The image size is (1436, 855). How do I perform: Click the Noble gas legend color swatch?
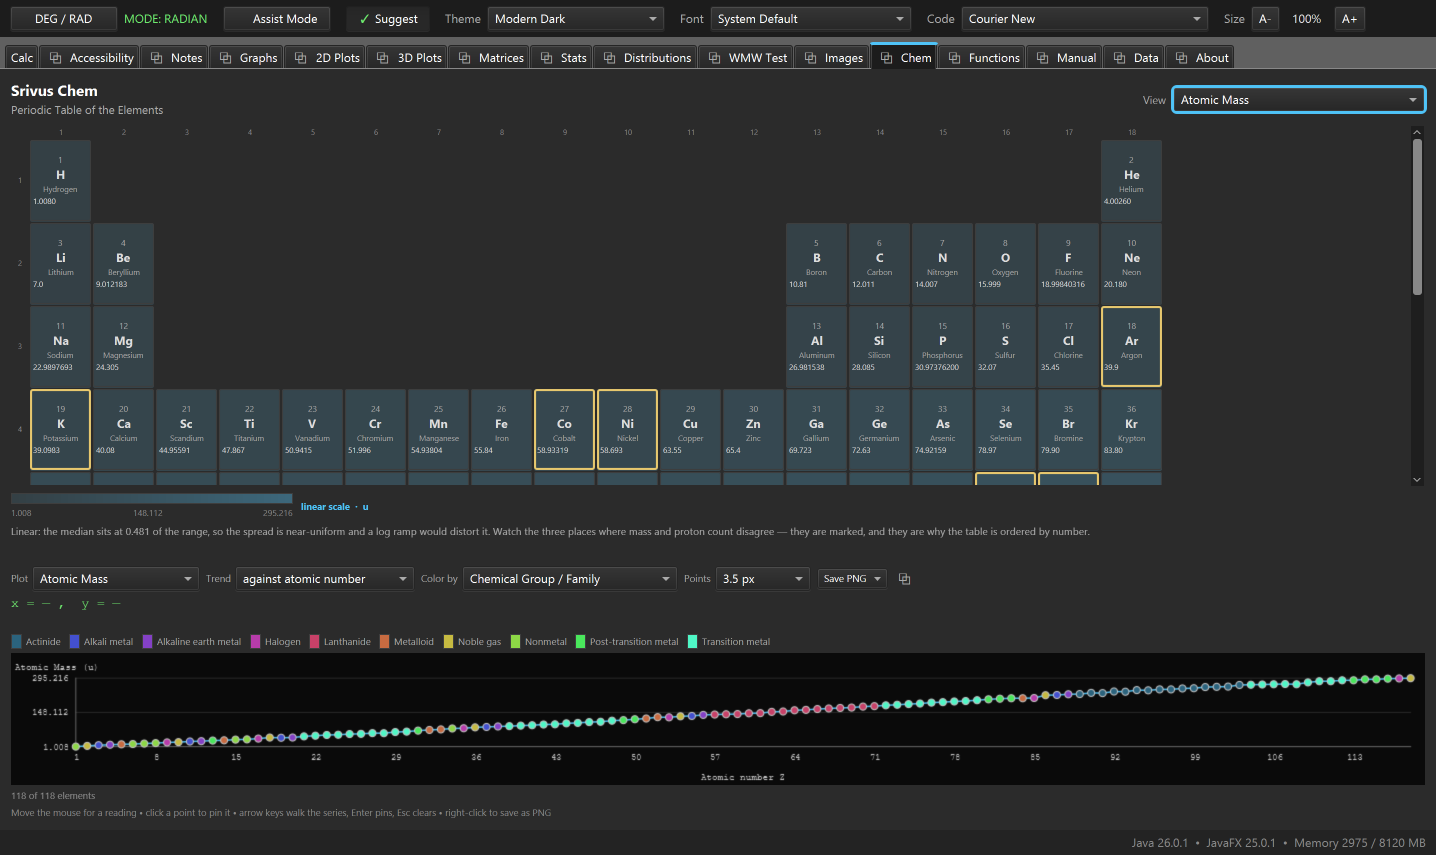coord(448,642)
